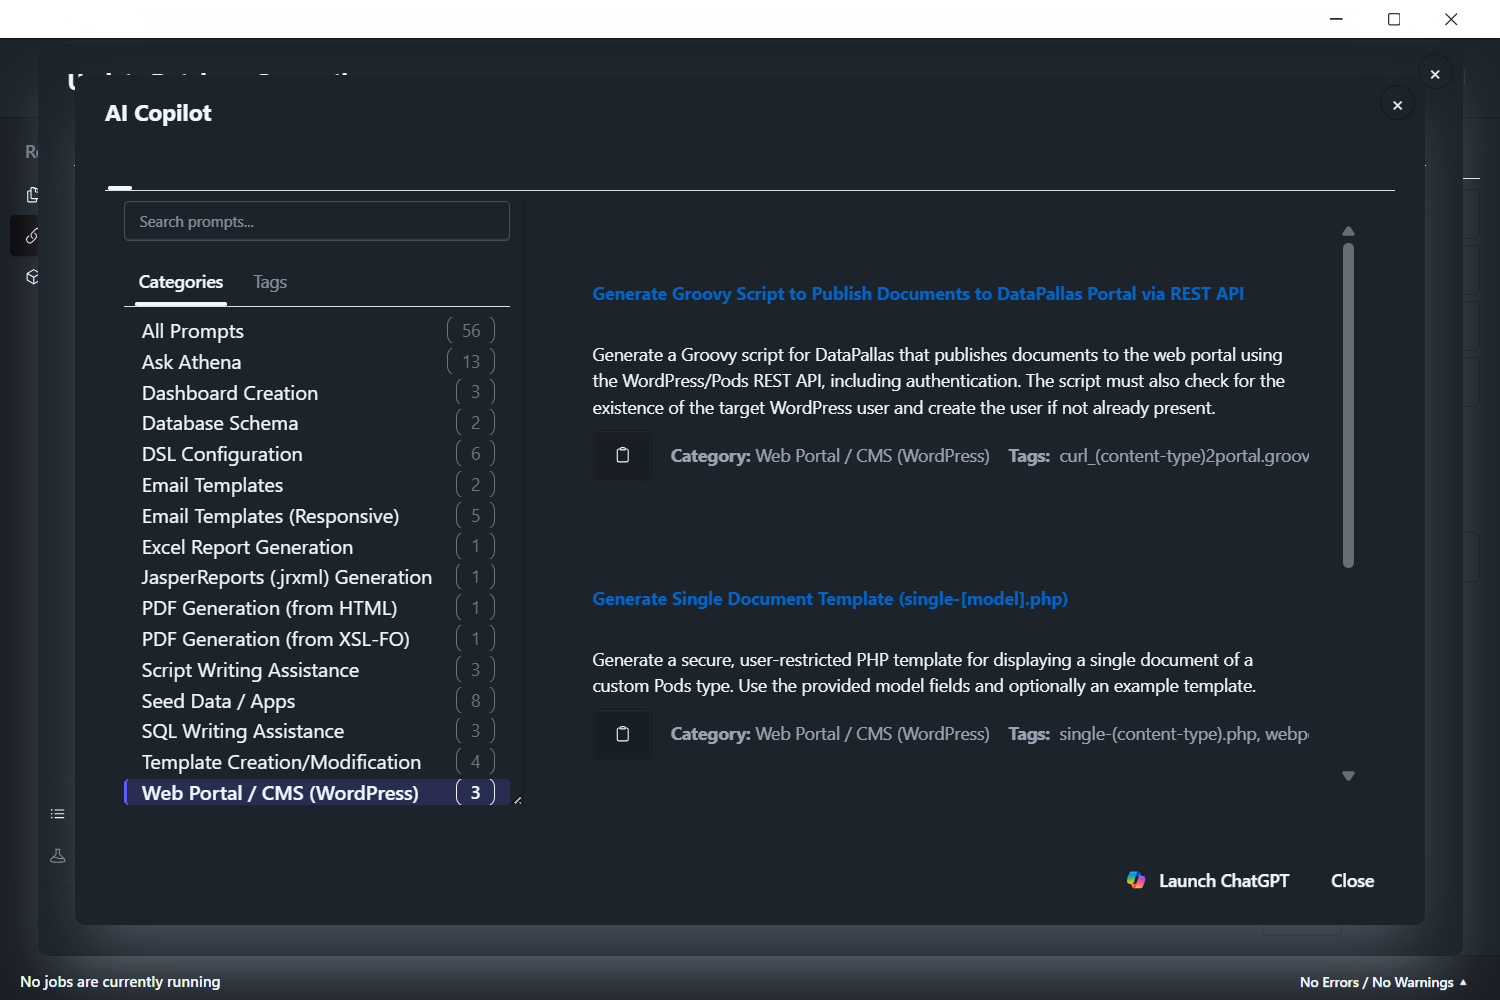Click the prompts list scrollbar thumb
The width and height of the screenshot is (1500, 1000).
click(x=1348, y=405)
